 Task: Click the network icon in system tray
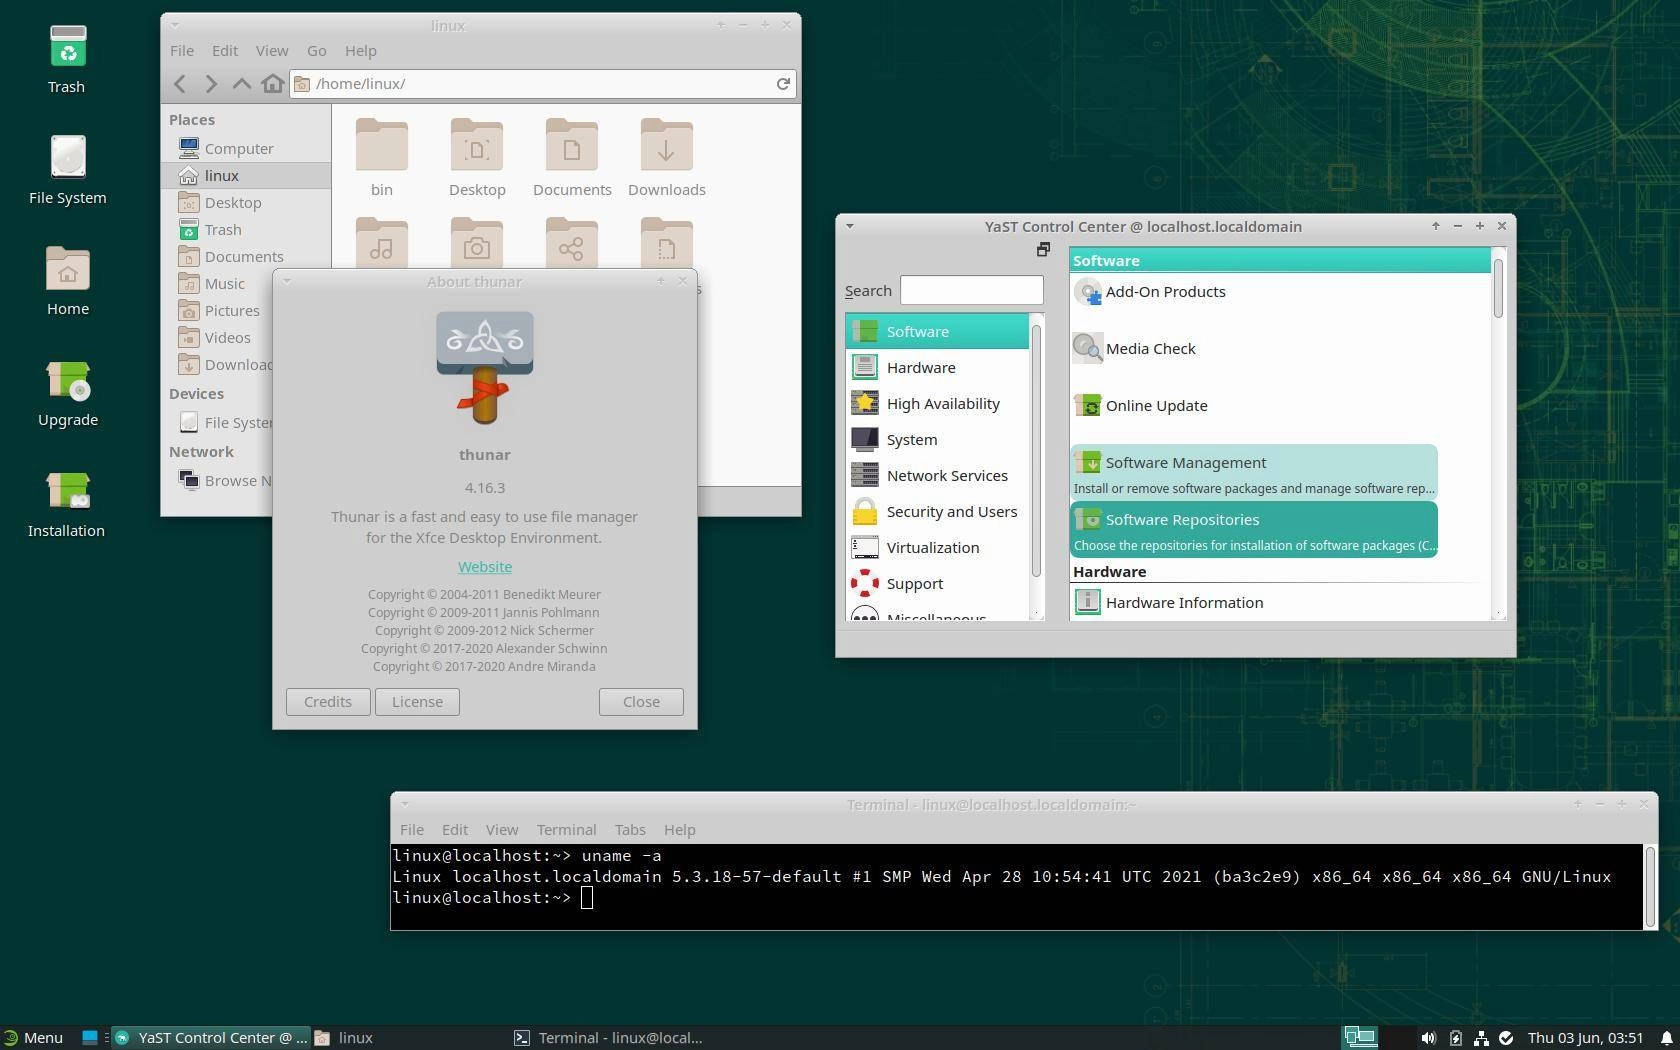click(x=1481, y=1038)
